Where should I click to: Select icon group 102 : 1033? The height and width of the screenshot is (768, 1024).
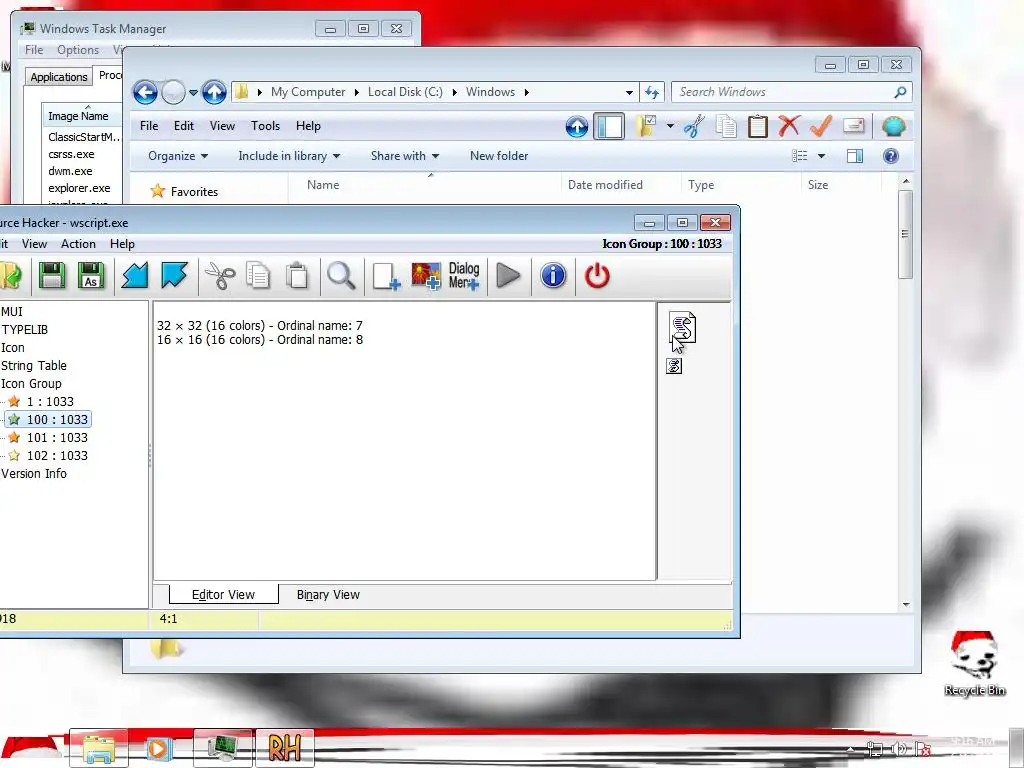pos(57,455)
